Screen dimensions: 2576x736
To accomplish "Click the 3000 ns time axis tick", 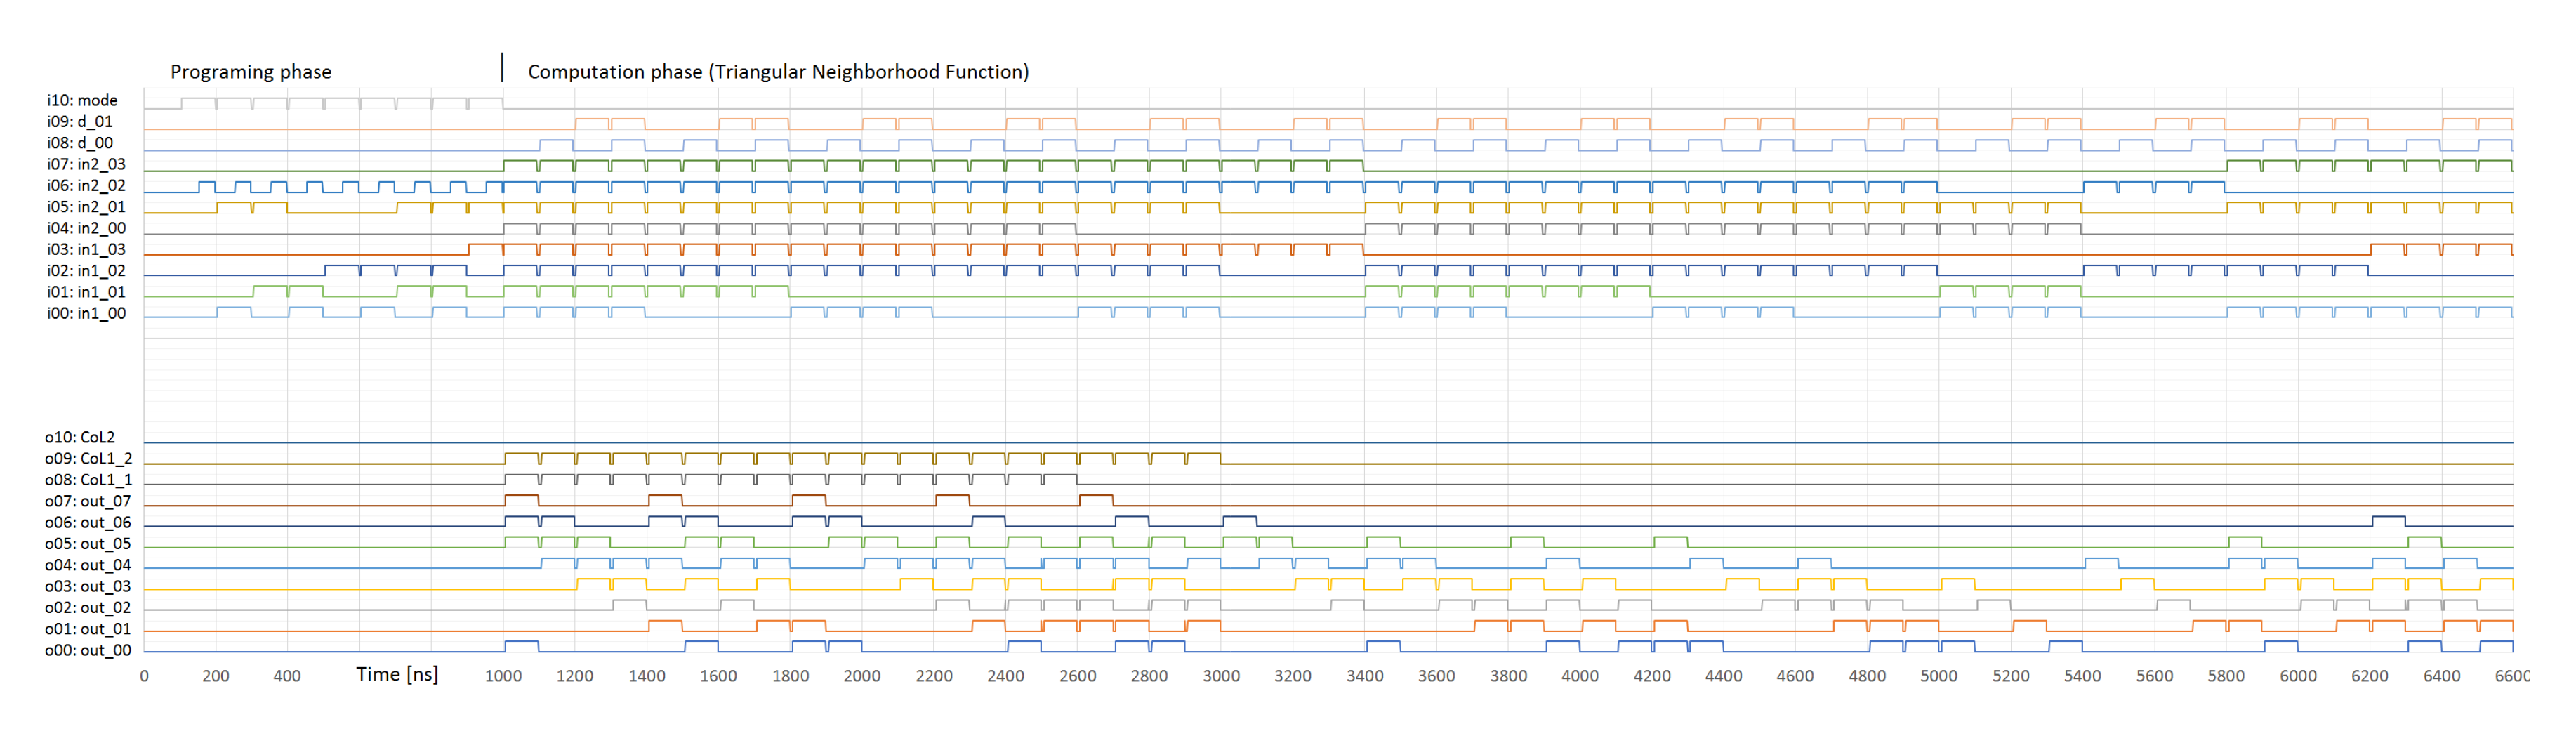I will [1221, 677].
